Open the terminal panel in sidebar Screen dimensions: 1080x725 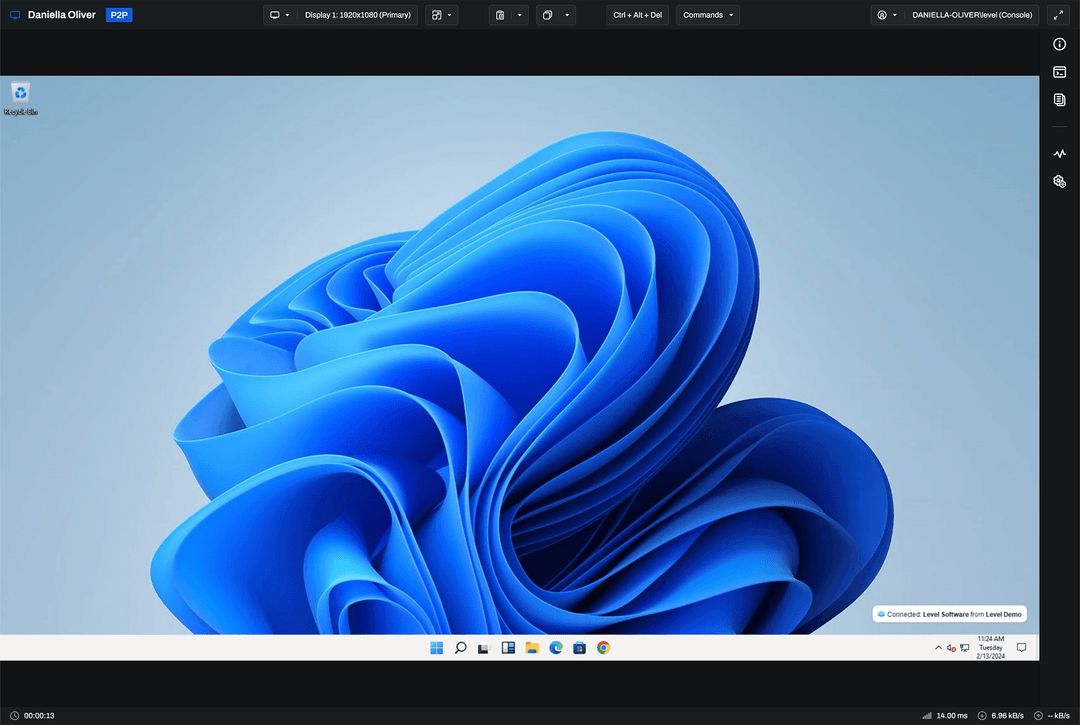1059,72
